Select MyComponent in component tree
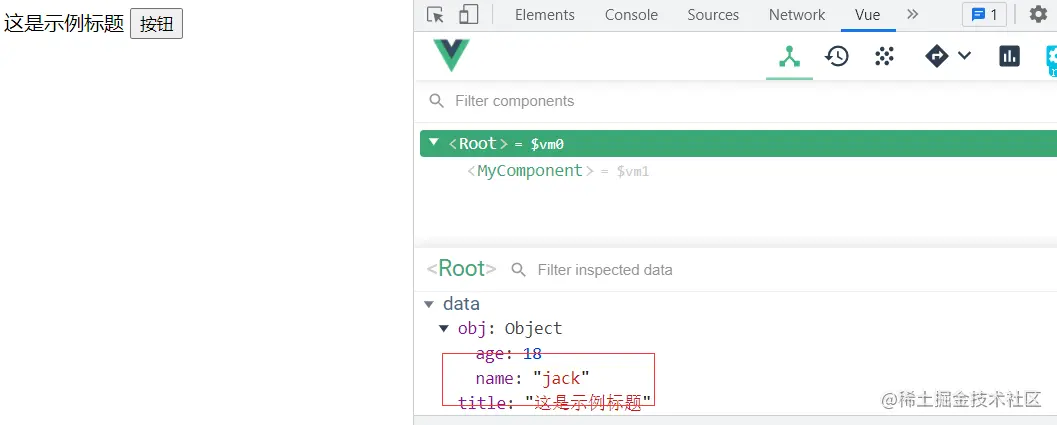This screenshot has width=1057, height=425. click(529, 171)
